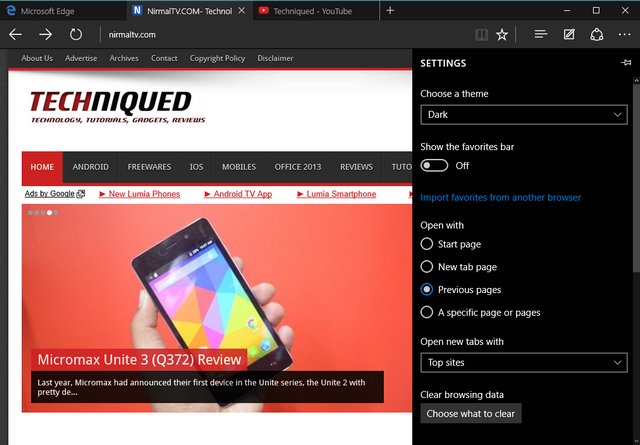Viewport: 640px width, 445px height.
Task: Select HOME in site navigation
Action: 42,167
